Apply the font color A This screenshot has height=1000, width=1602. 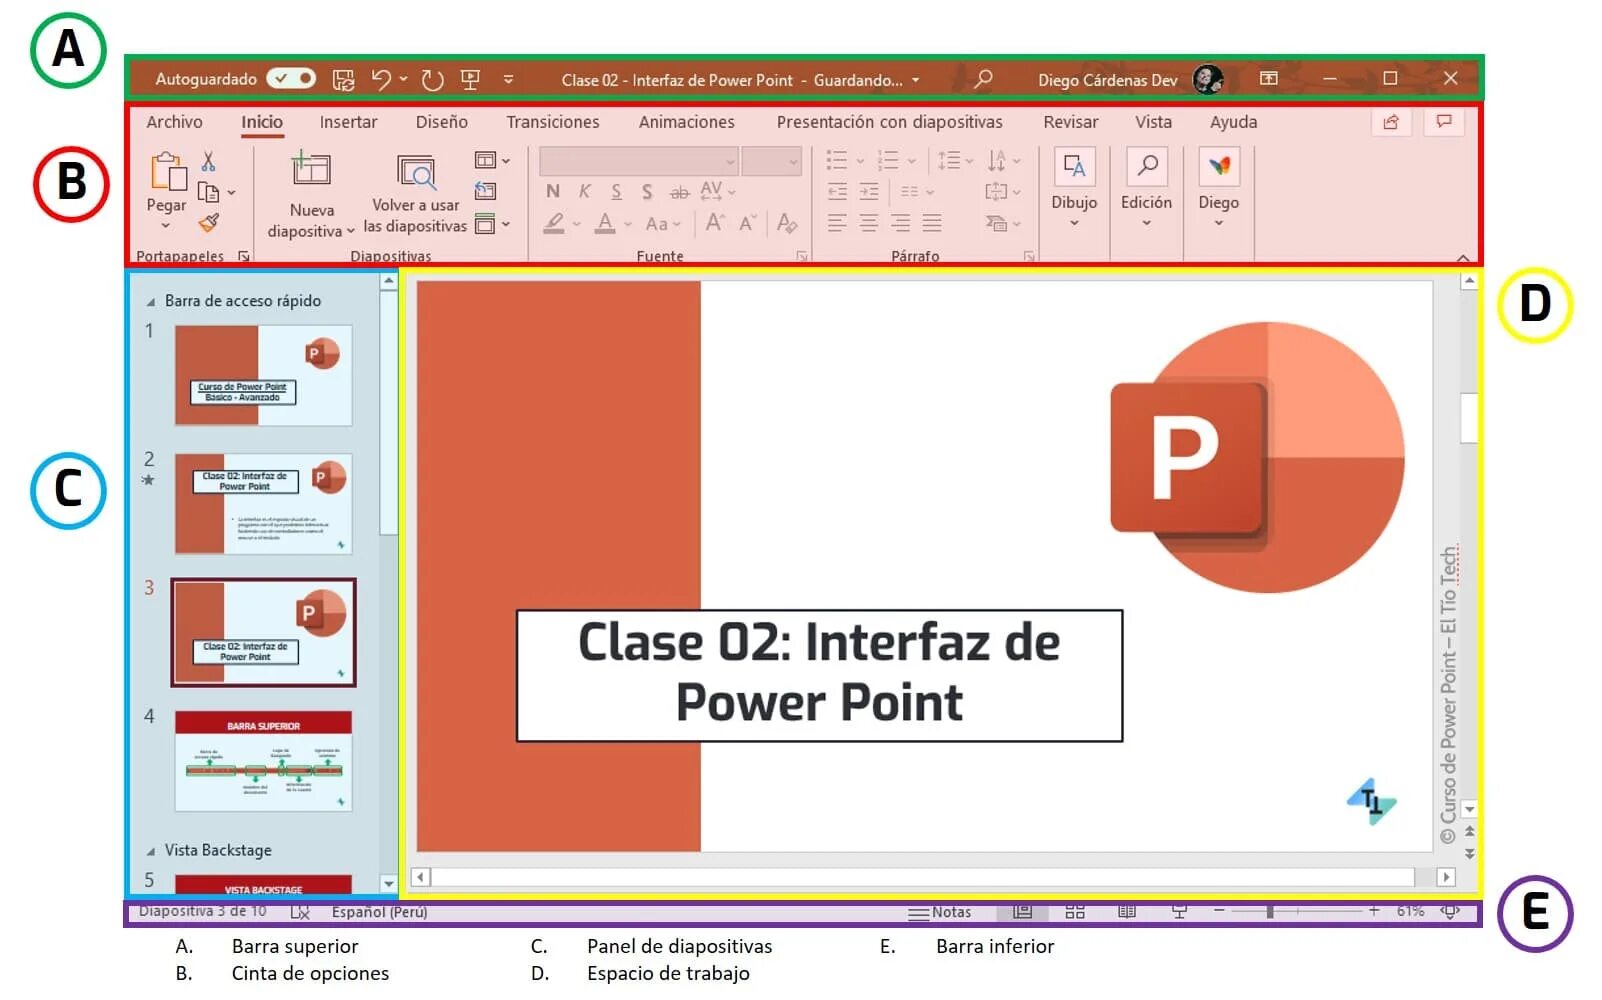(605, 223)
